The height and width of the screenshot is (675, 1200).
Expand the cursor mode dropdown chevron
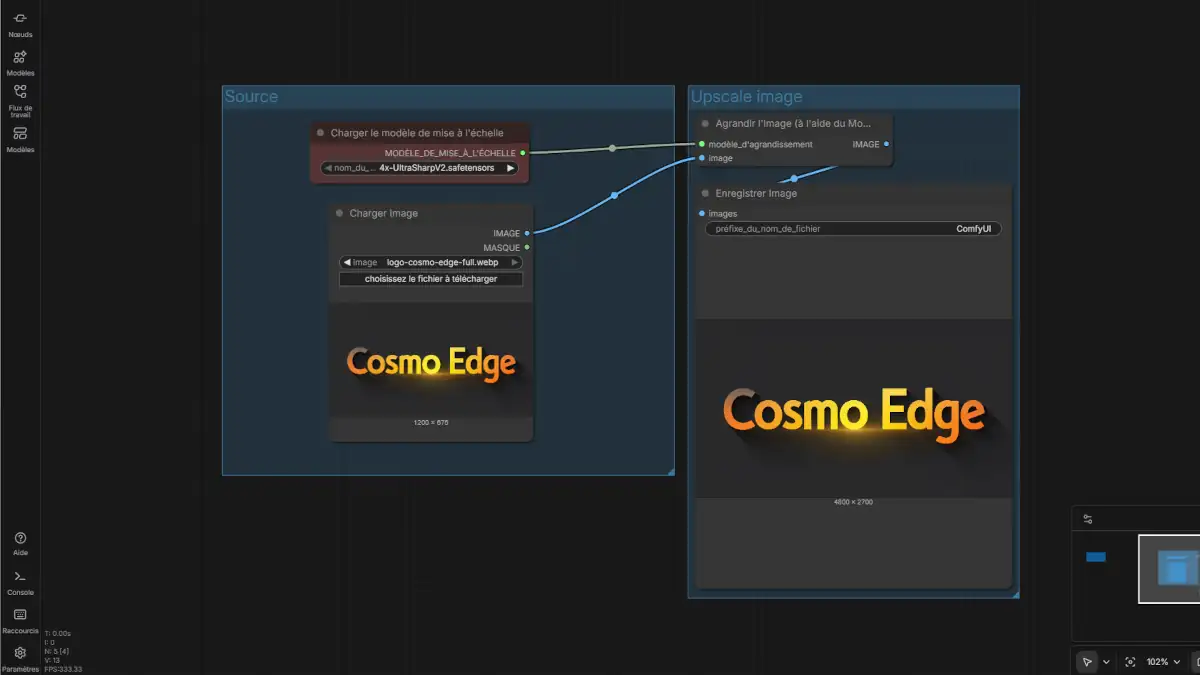point(1106,662)
